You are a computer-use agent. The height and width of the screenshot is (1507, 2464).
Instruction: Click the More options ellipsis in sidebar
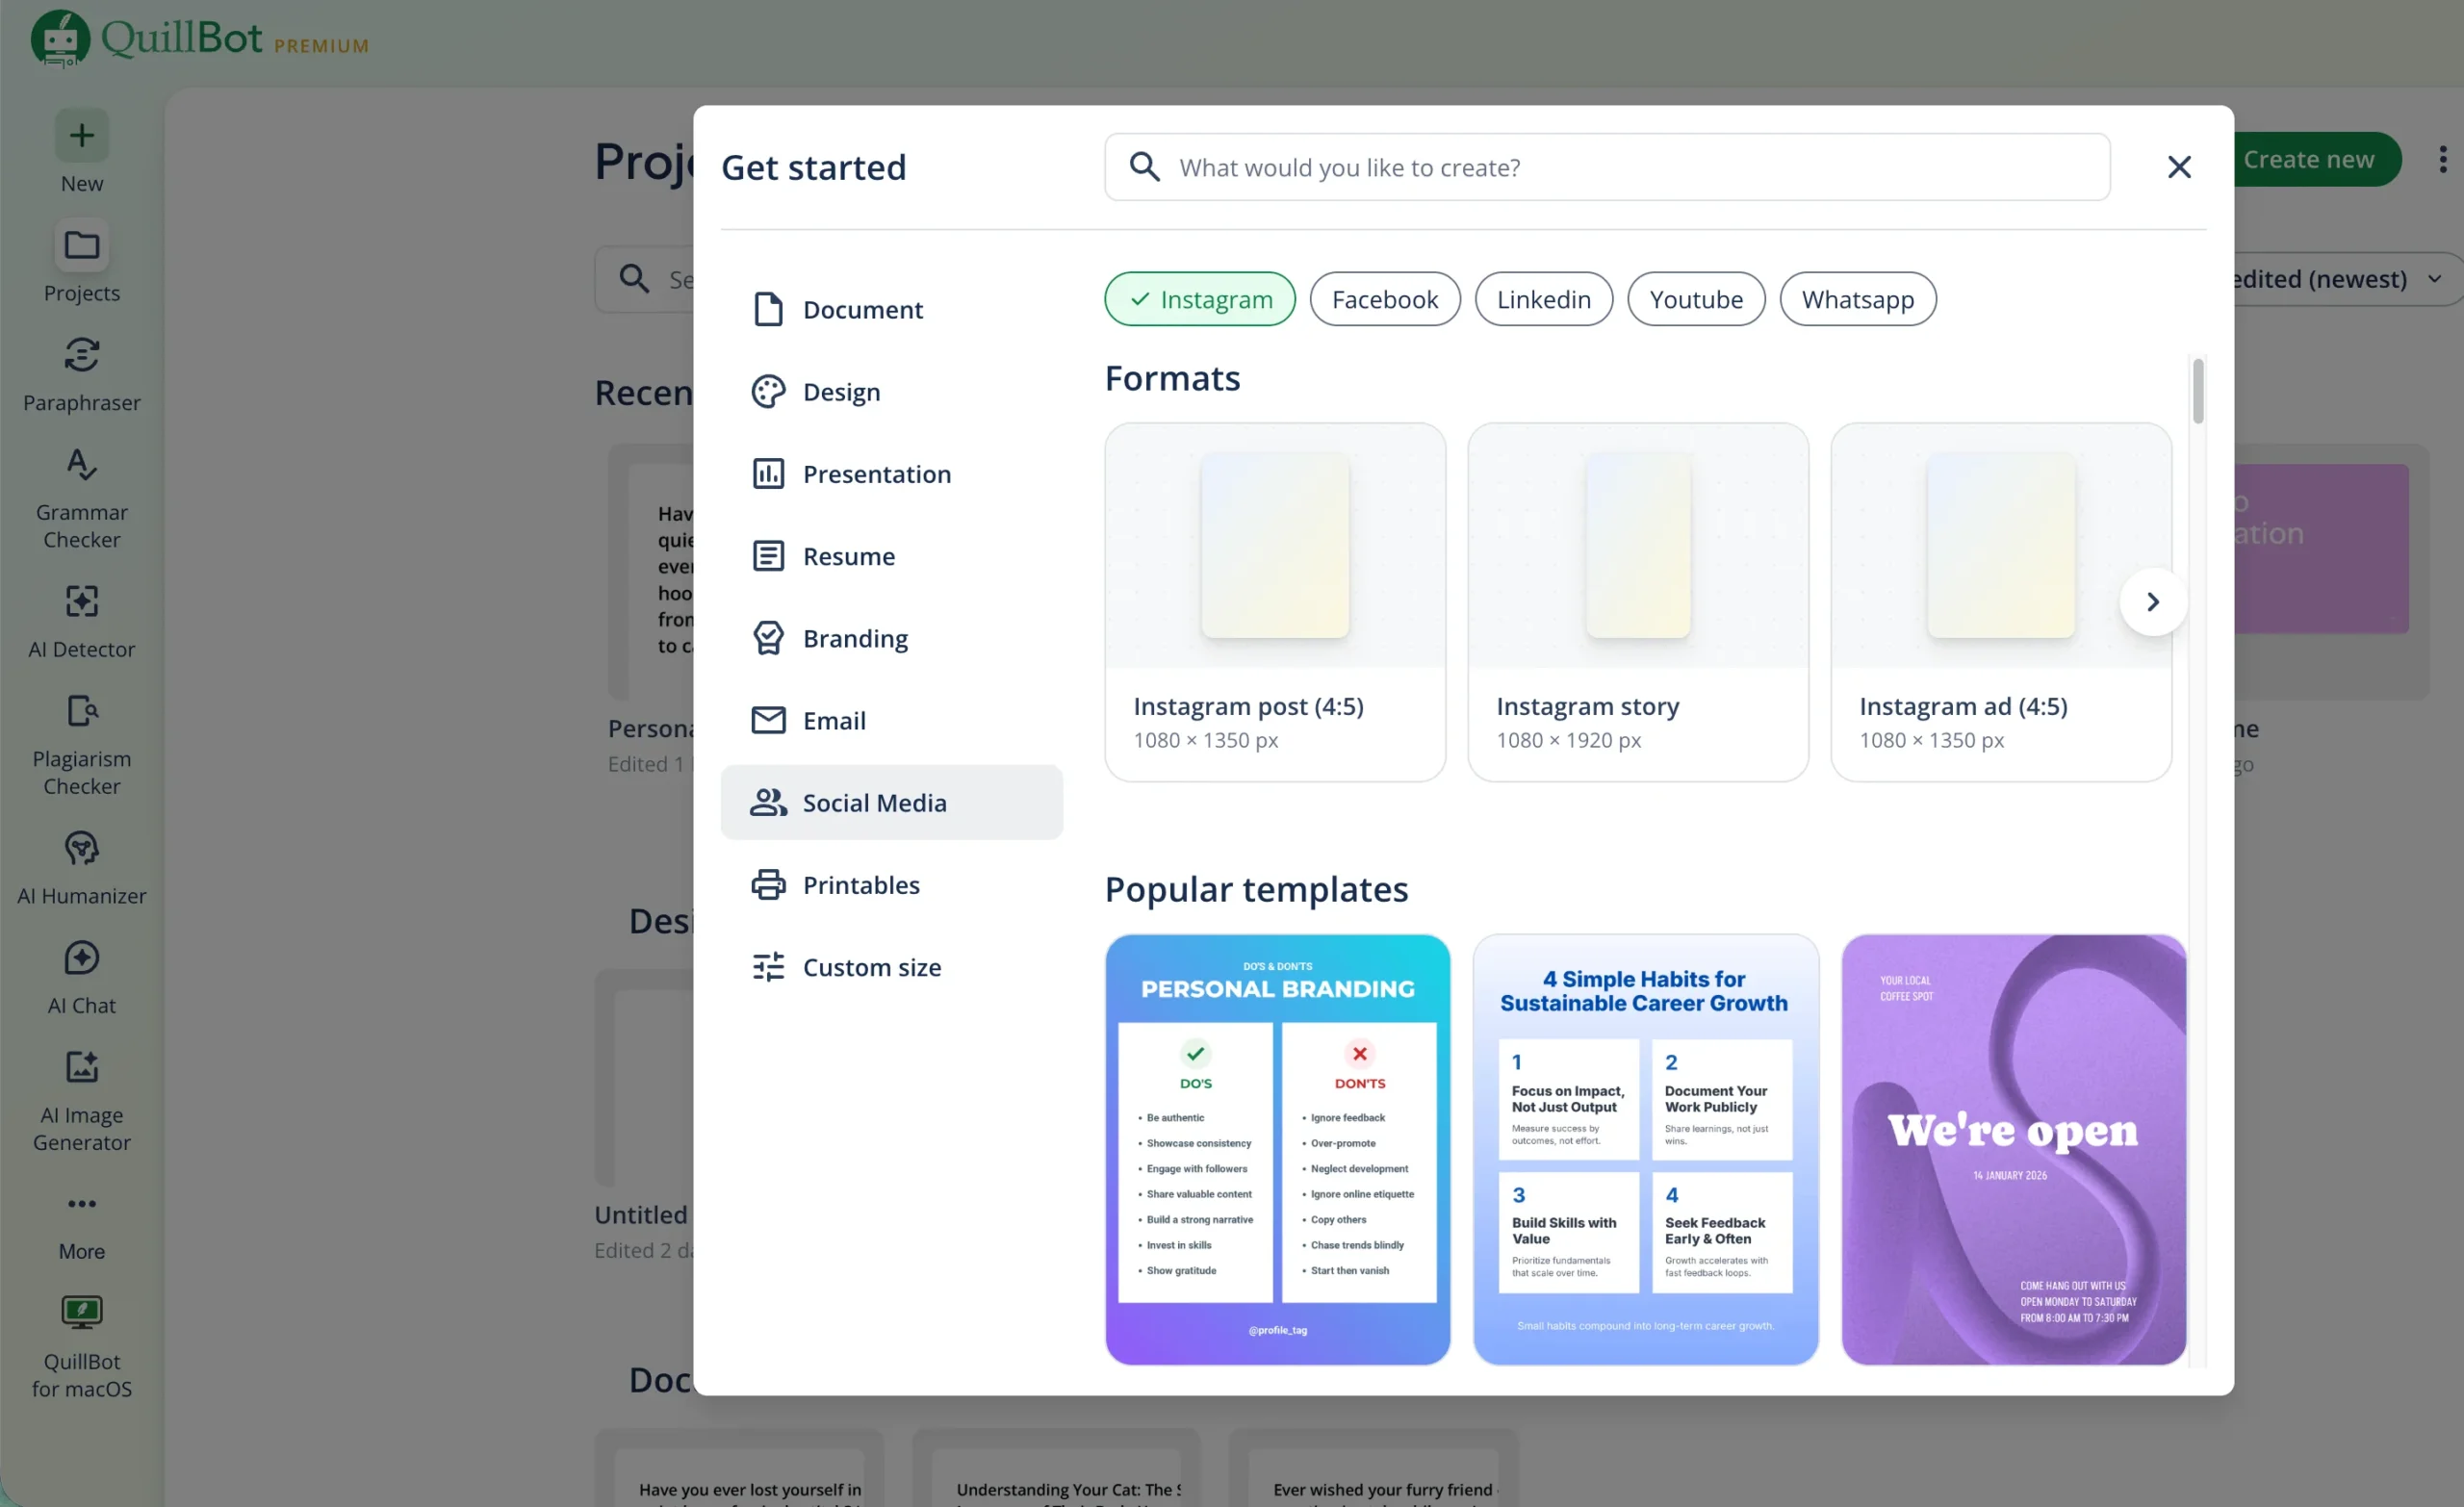pyautogui.click(x=81, y=1224)
